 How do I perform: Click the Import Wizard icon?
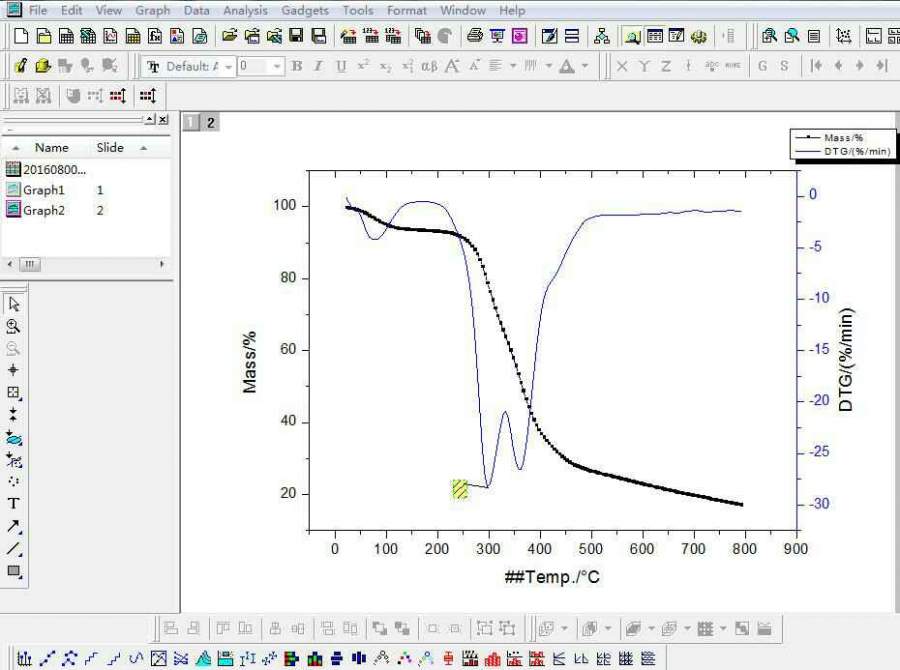(348, 36)
